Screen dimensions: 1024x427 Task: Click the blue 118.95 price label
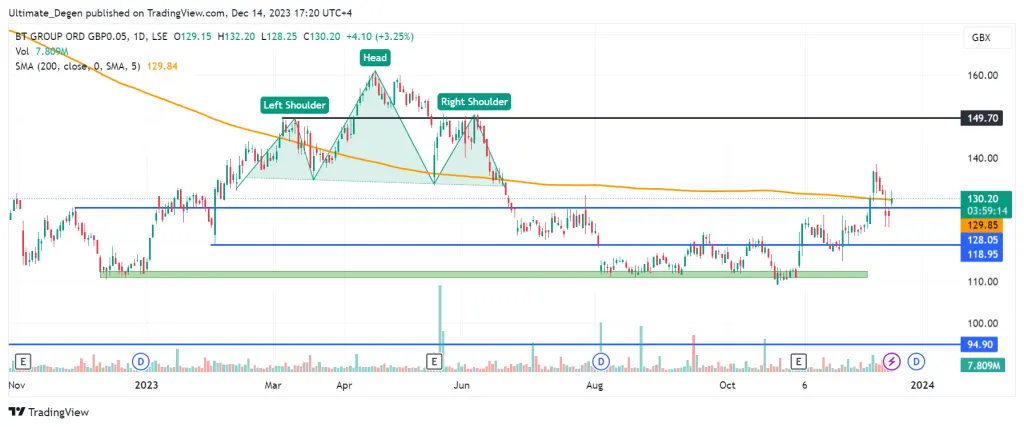click(982, 255)
